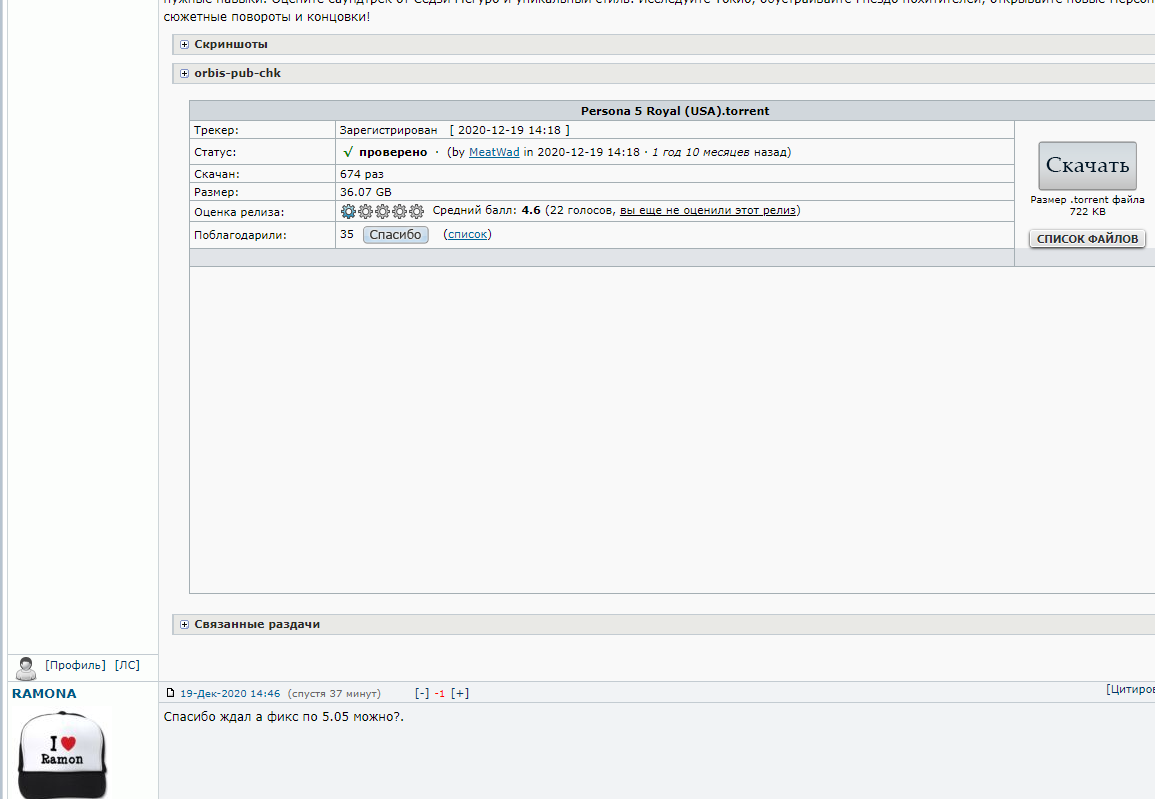This screenshot has height=799, width=1155.
Task: Click the Скачать download button
Action: coord(1087,166)
